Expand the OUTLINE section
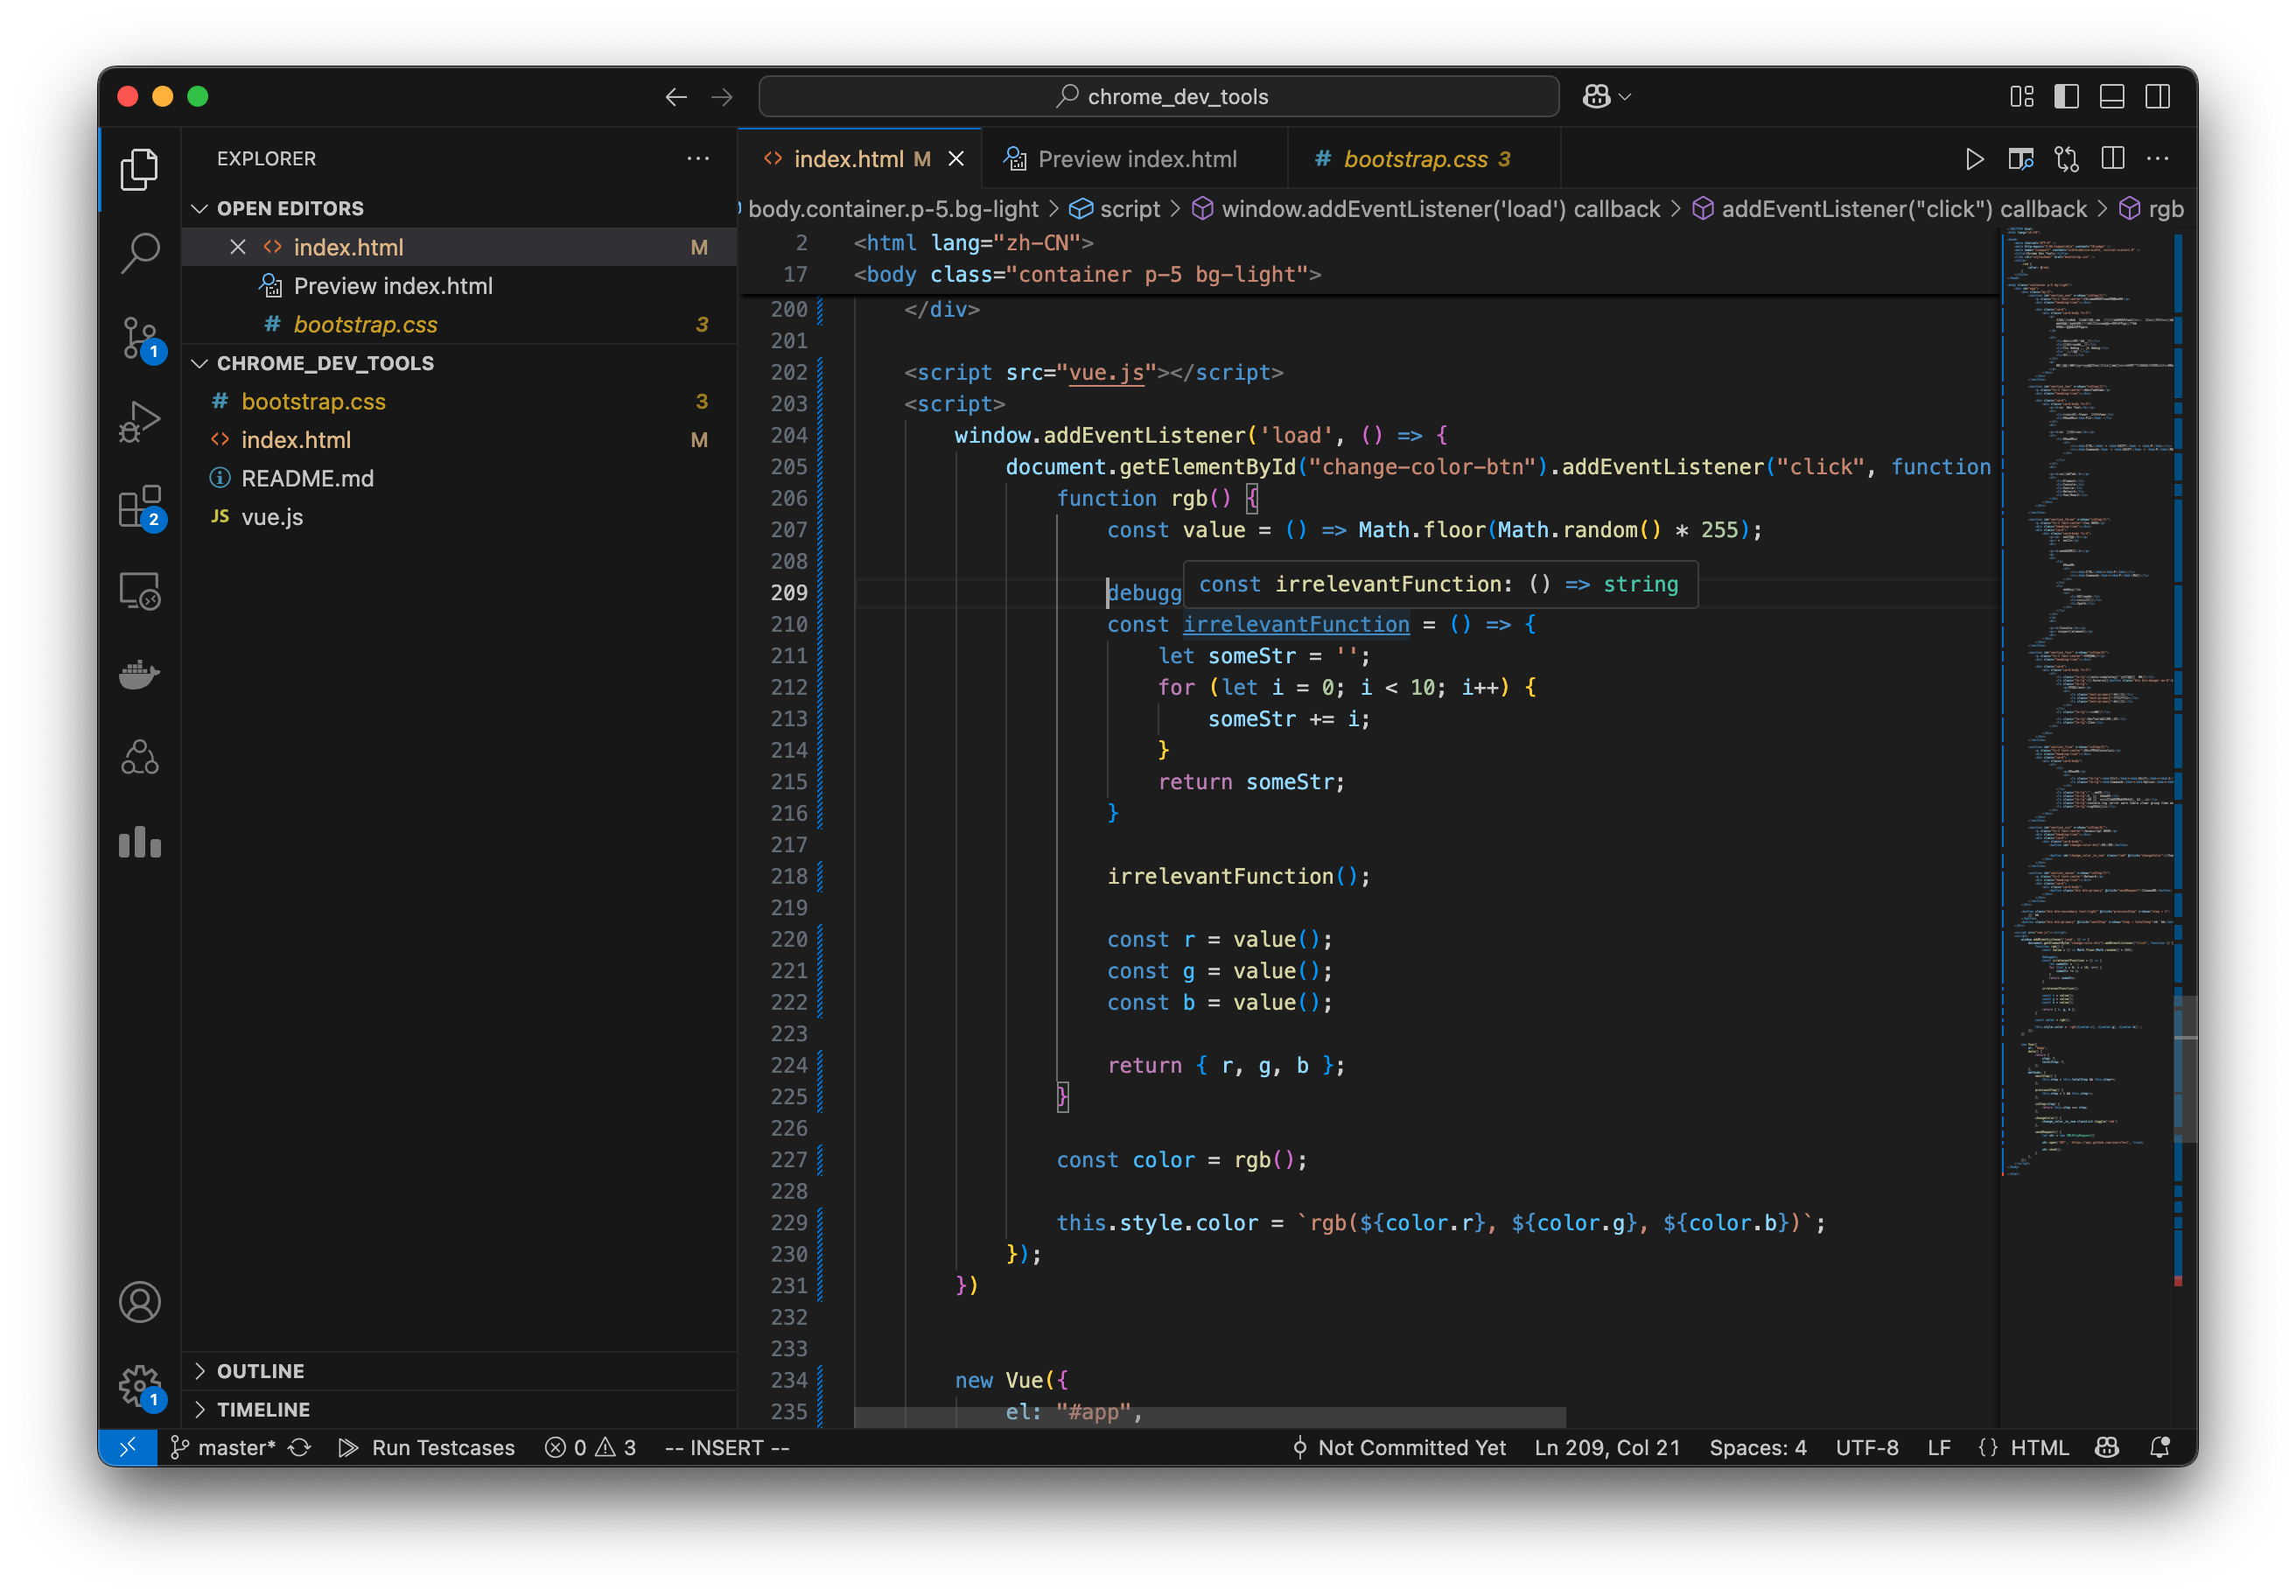2296x1596 pixels. (260, 1371)
